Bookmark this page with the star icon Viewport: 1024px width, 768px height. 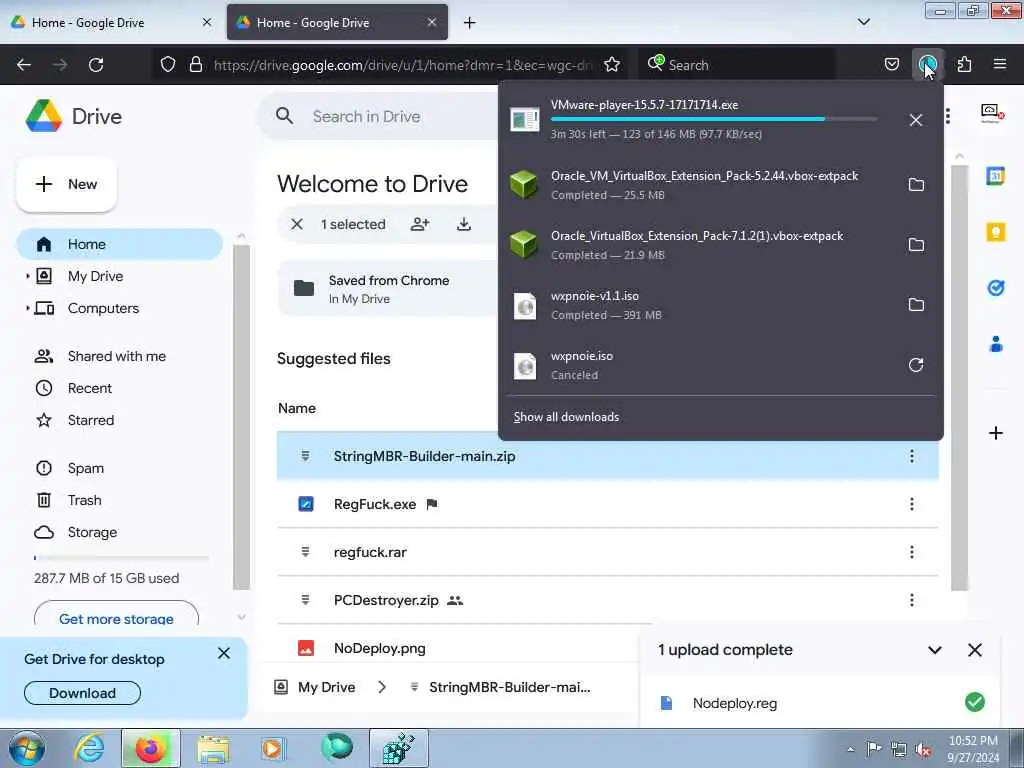[x=612, y=65]
